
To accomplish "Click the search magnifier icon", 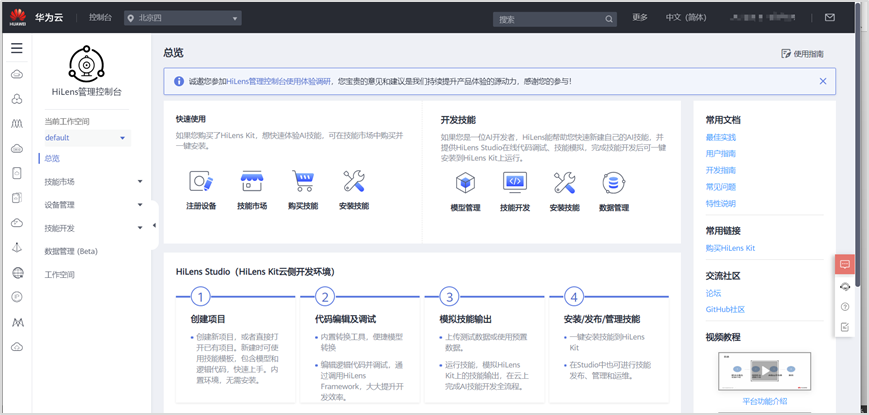I will pos(609,19).
